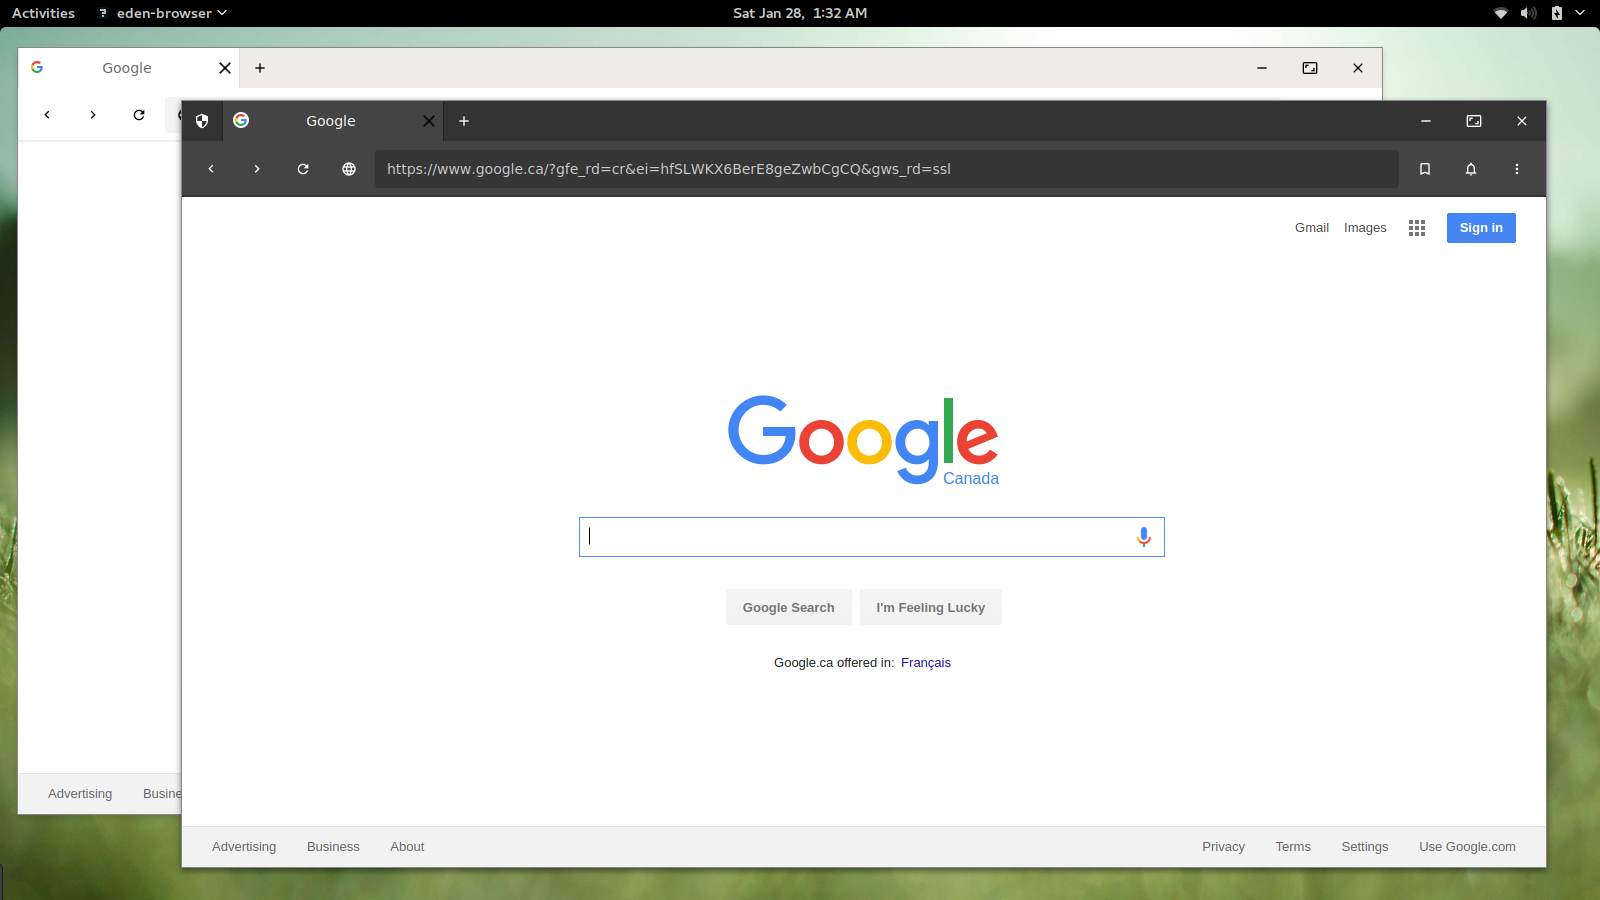Close the Google tab in the background window
This screenshot has height=900, width=1600.
(225, 68)
